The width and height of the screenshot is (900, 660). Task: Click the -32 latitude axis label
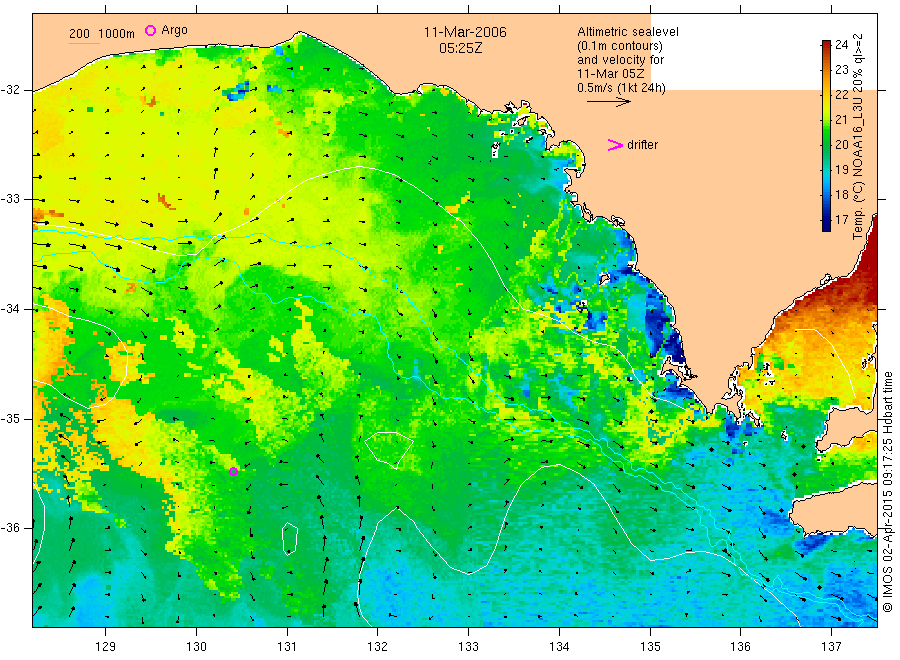(10, 90)
